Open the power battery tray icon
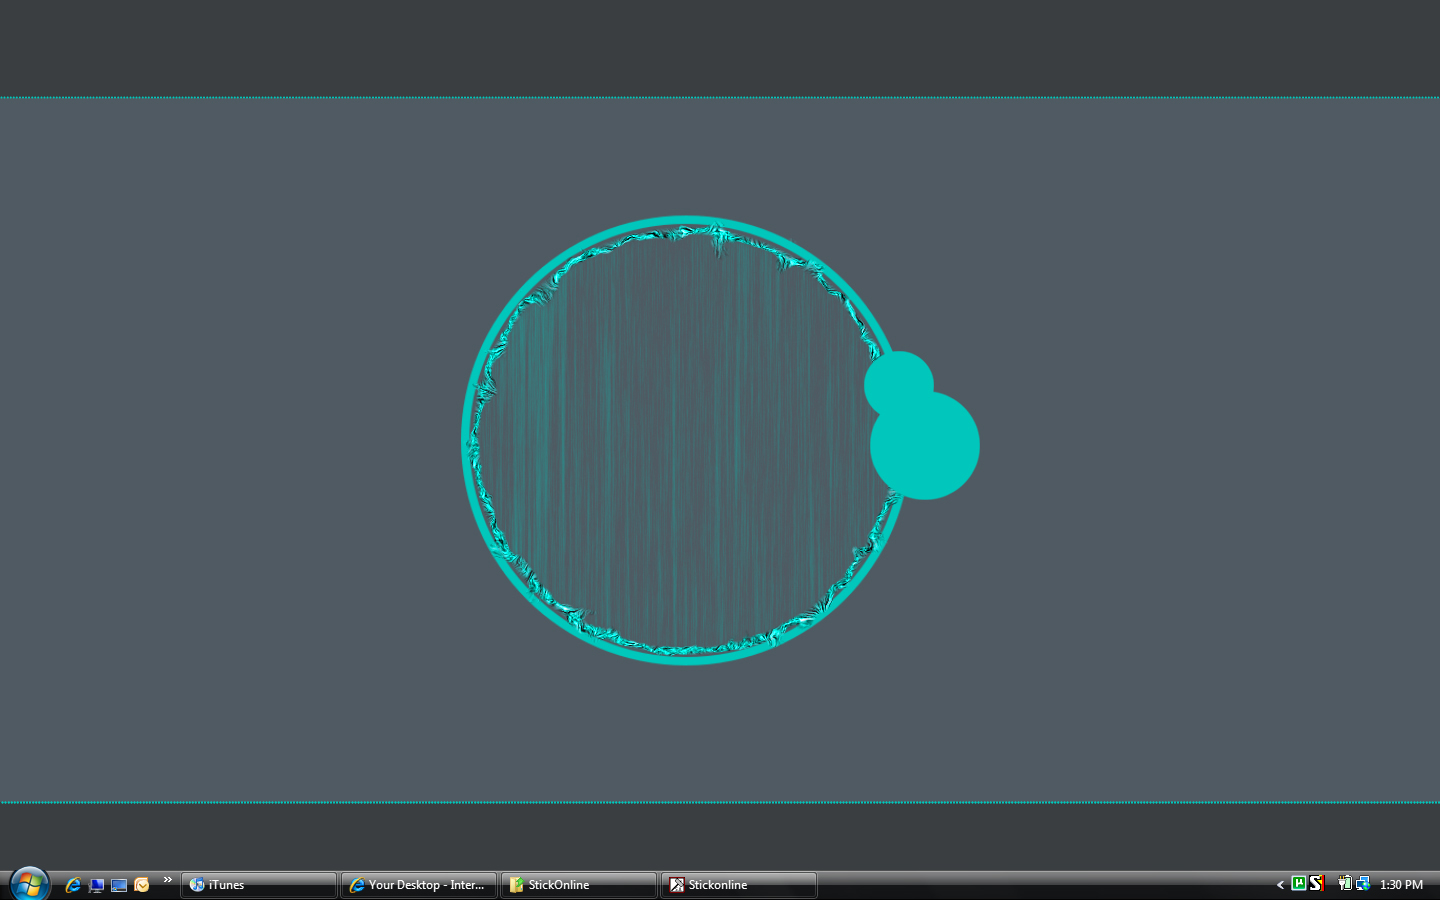This screenshot has width=1440, height=900. [1345, 883]
